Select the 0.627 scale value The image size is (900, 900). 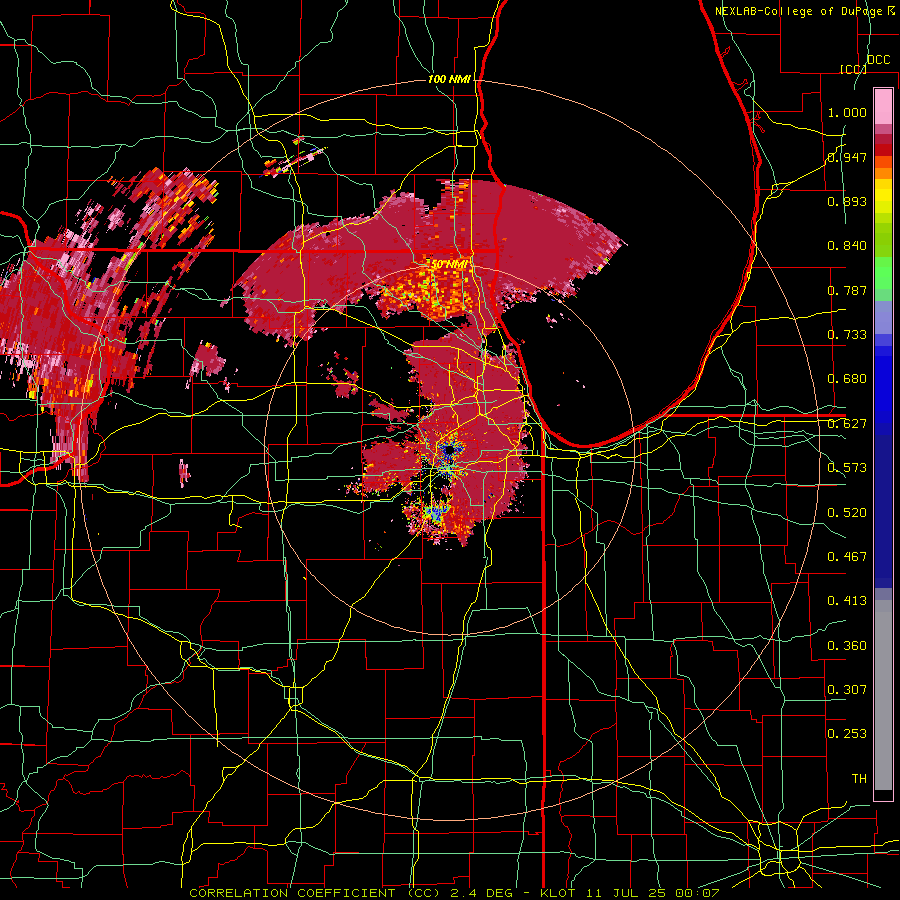pos(847,423)
